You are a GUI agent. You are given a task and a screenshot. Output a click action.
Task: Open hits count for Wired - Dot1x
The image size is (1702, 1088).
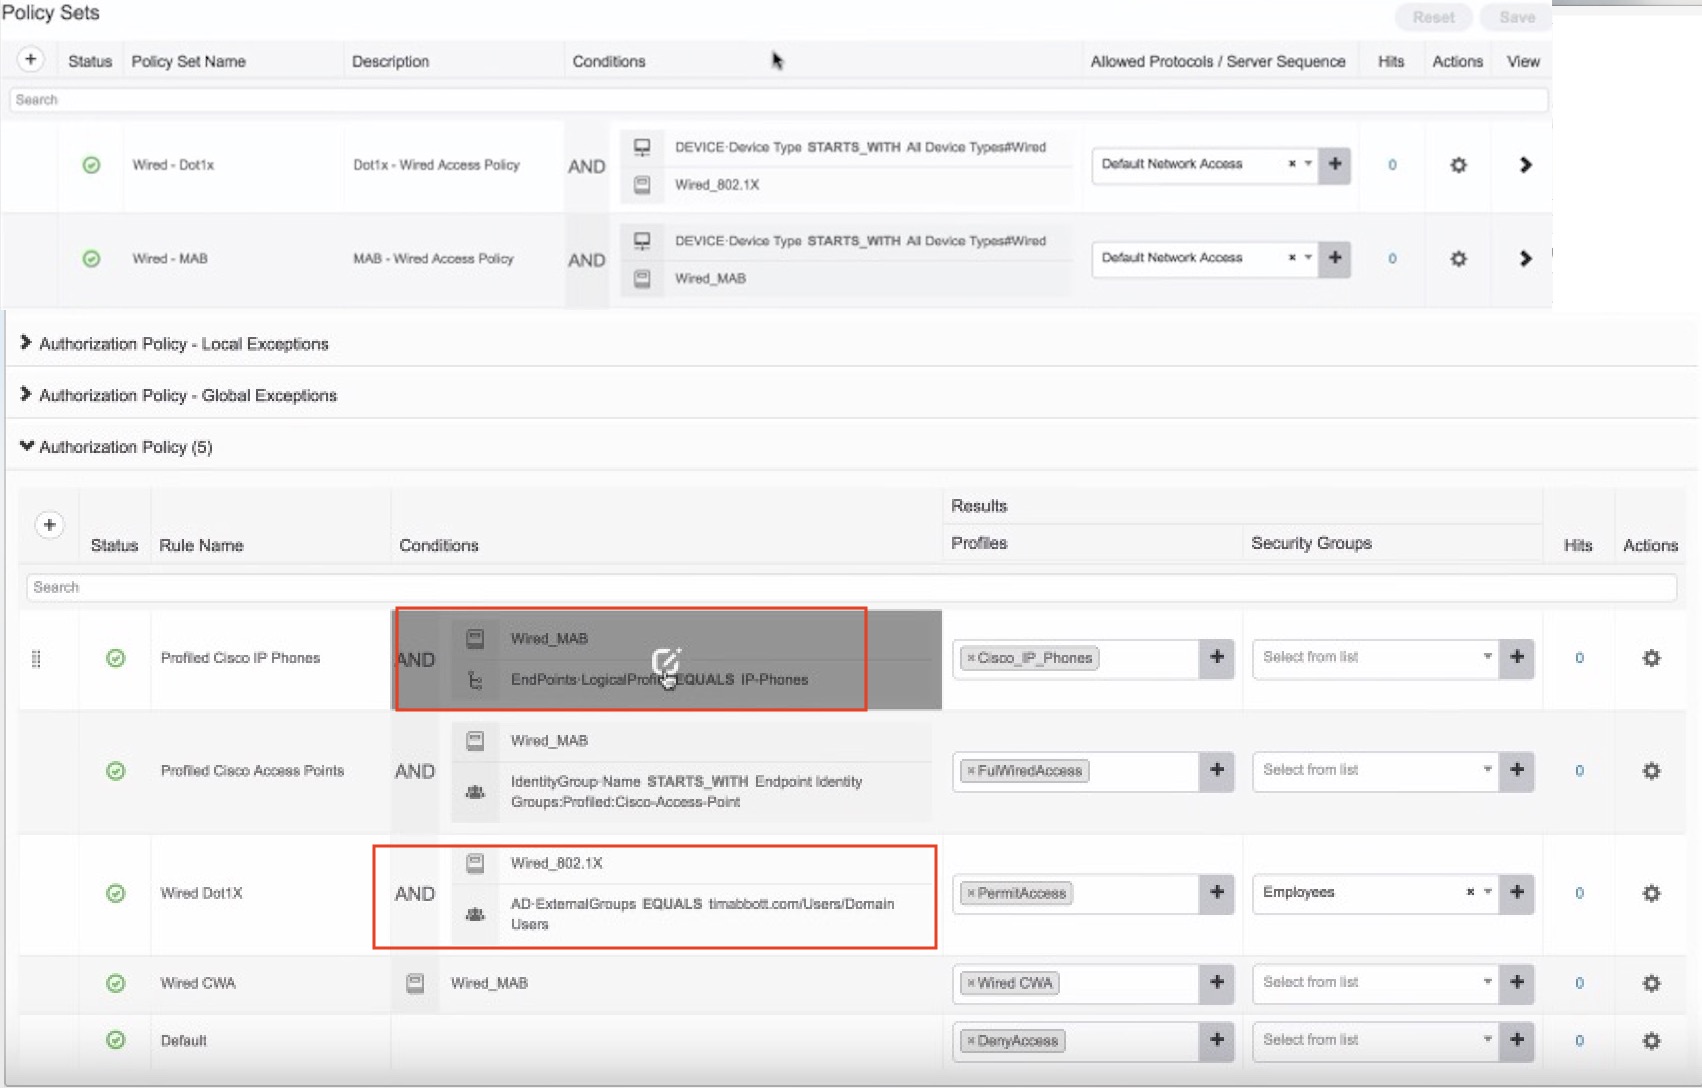(x=1392, y=165)
